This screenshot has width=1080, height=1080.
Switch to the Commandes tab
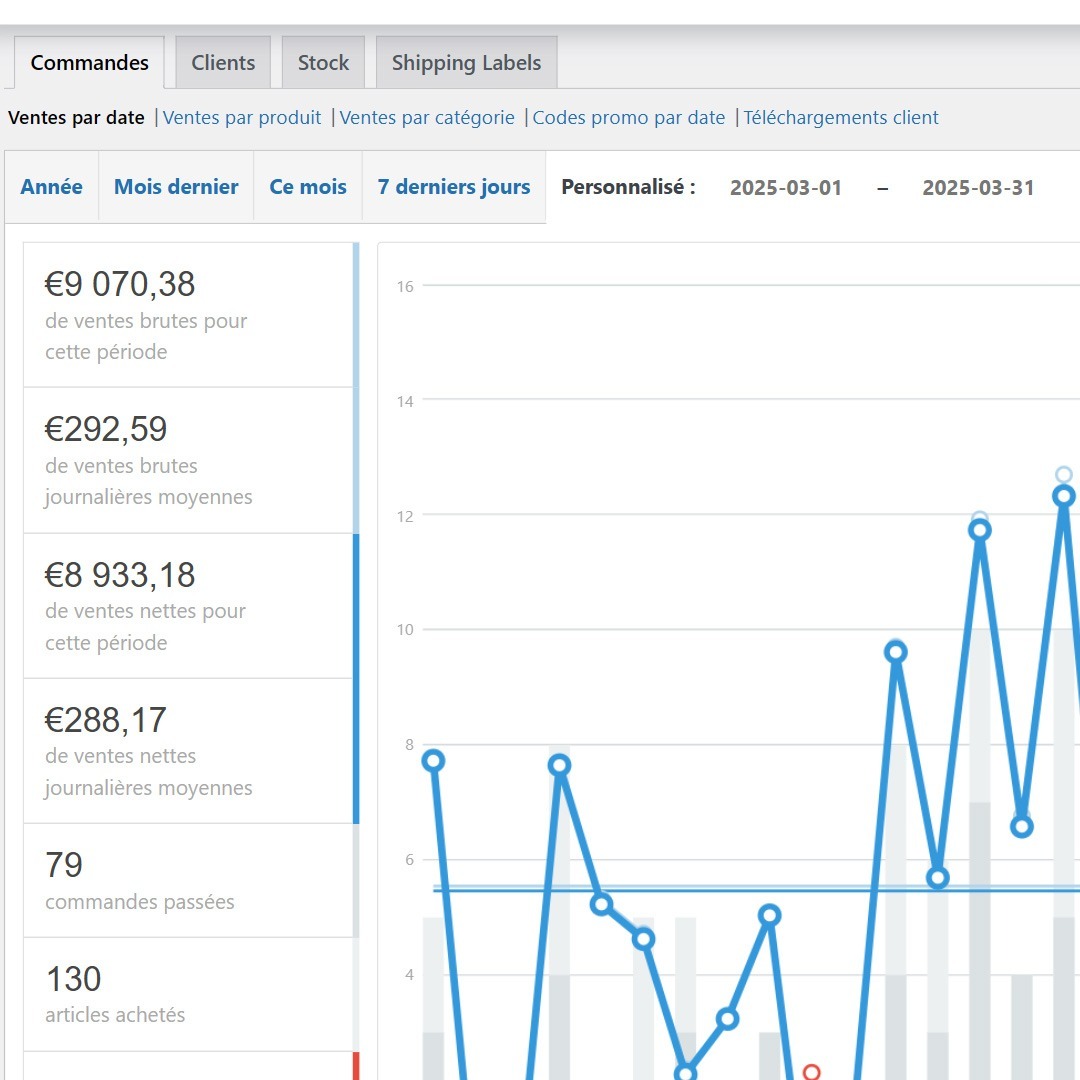pos(89,63)
